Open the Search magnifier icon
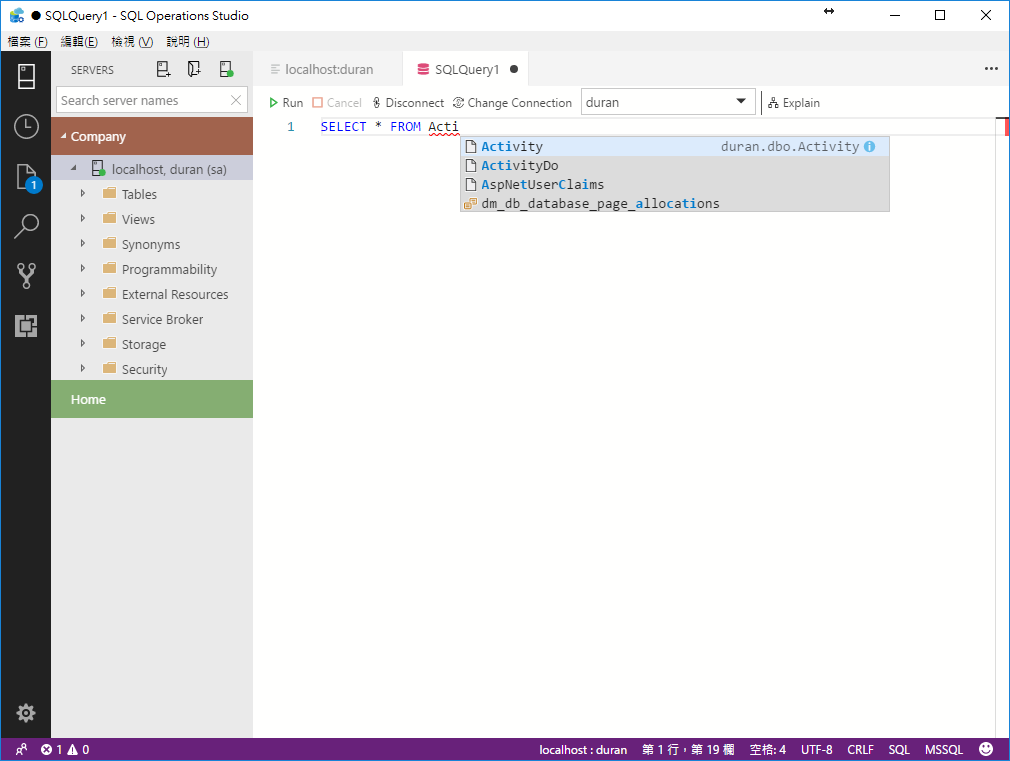Screen dimensions: 1010x761 tap(26, 226)
